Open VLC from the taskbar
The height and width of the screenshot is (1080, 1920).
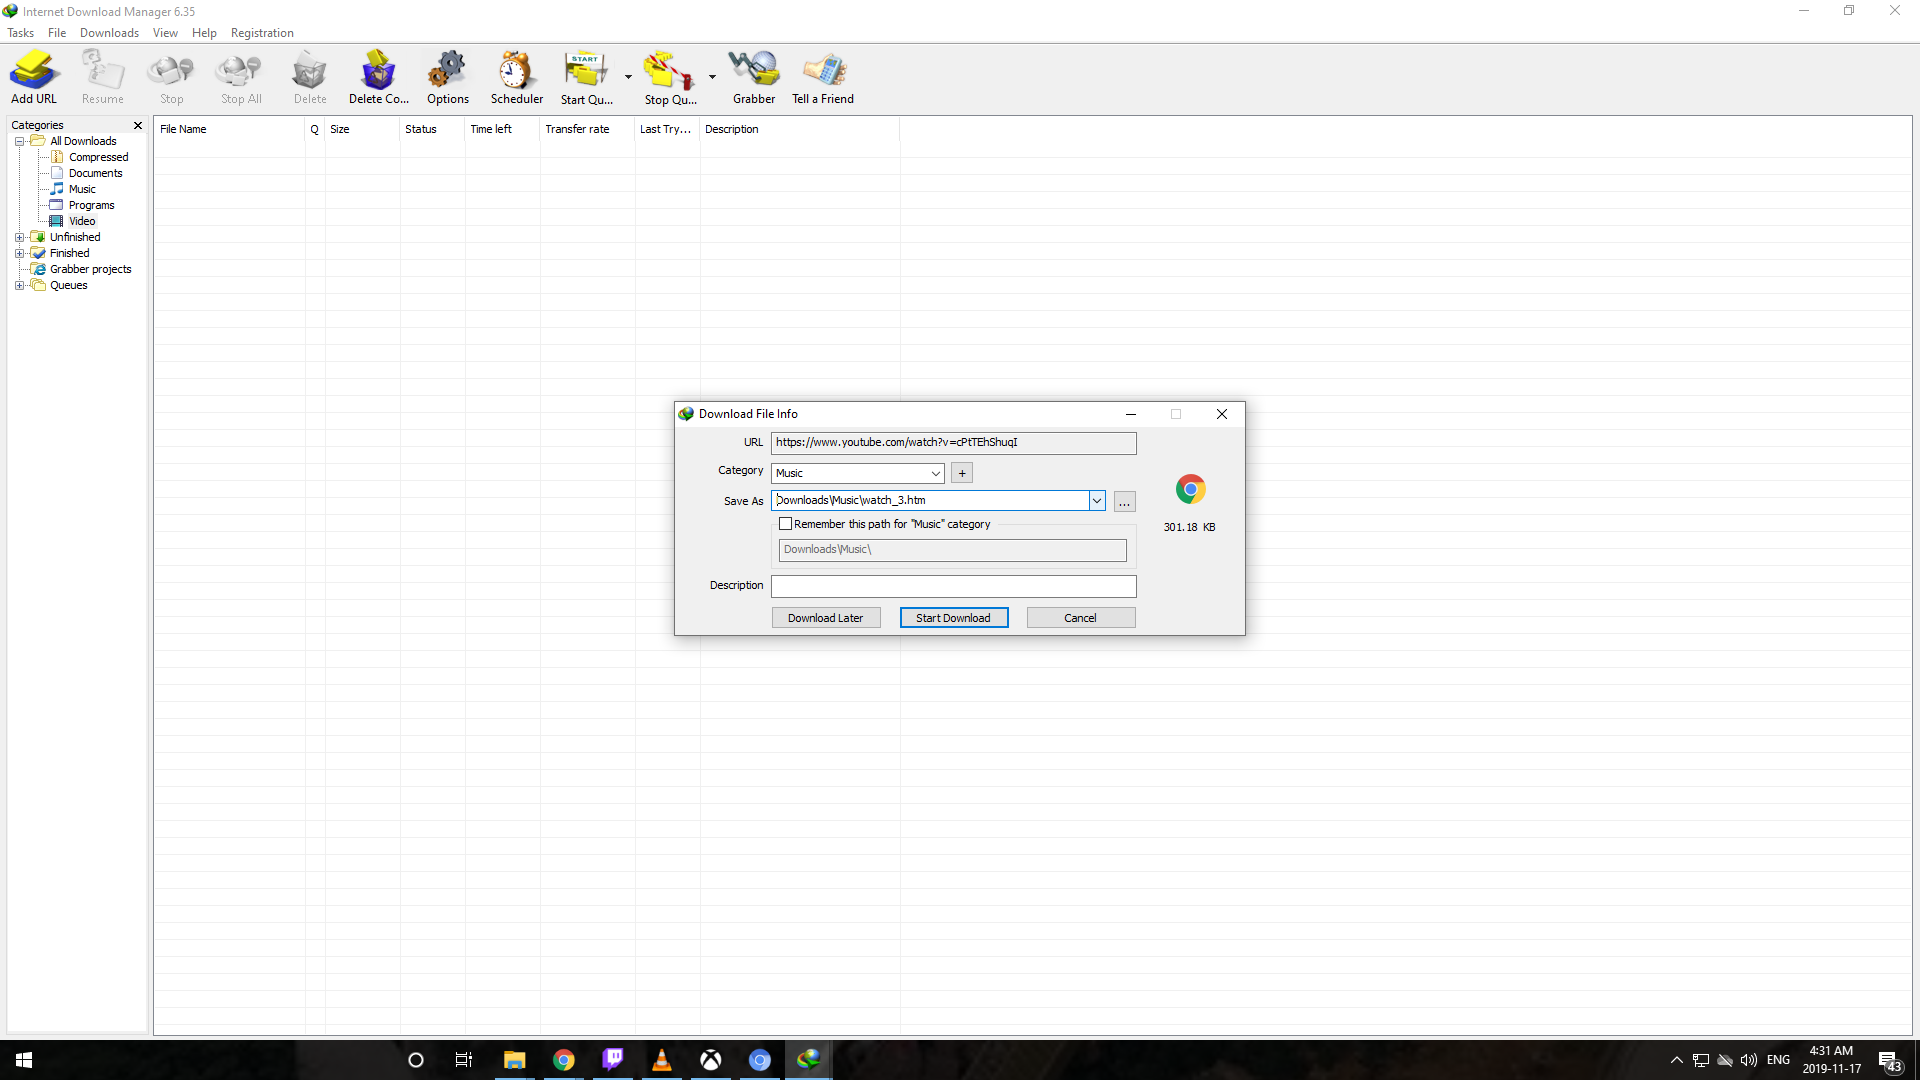click(661, 1060)
